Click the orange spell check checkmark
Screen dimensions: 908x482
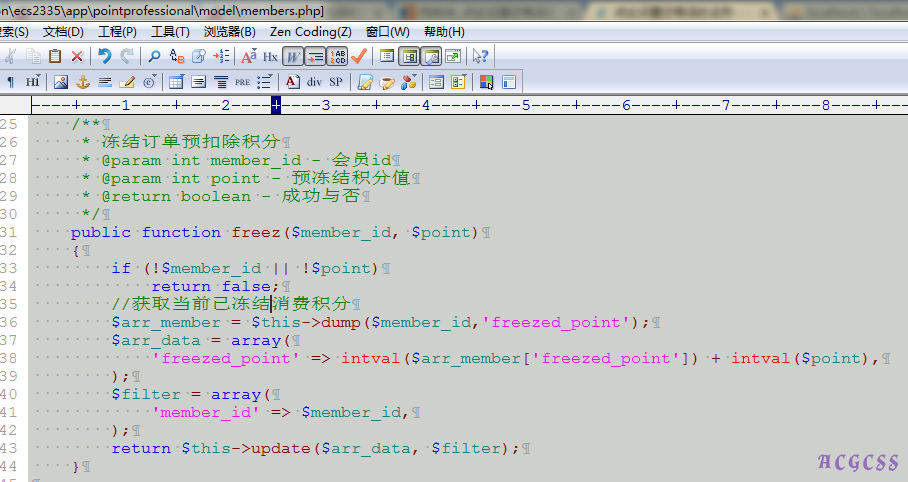359,56
